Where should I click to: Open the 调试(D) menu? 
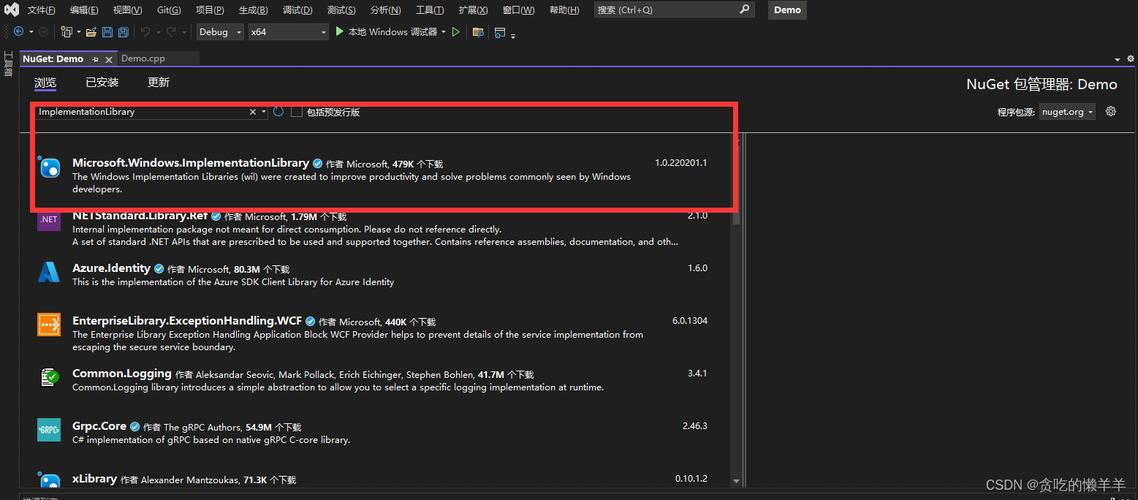(298, 10)
